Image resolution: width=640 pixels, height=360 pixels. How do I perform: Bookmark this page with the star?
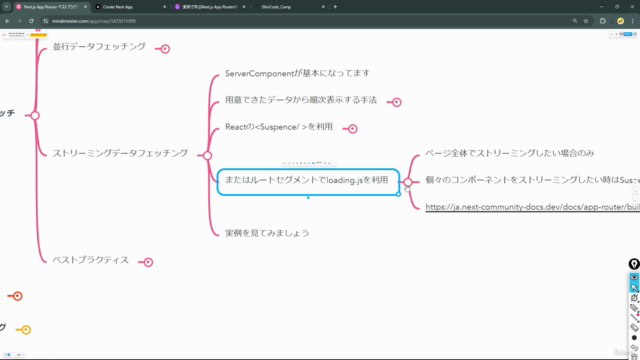[586, 21]
